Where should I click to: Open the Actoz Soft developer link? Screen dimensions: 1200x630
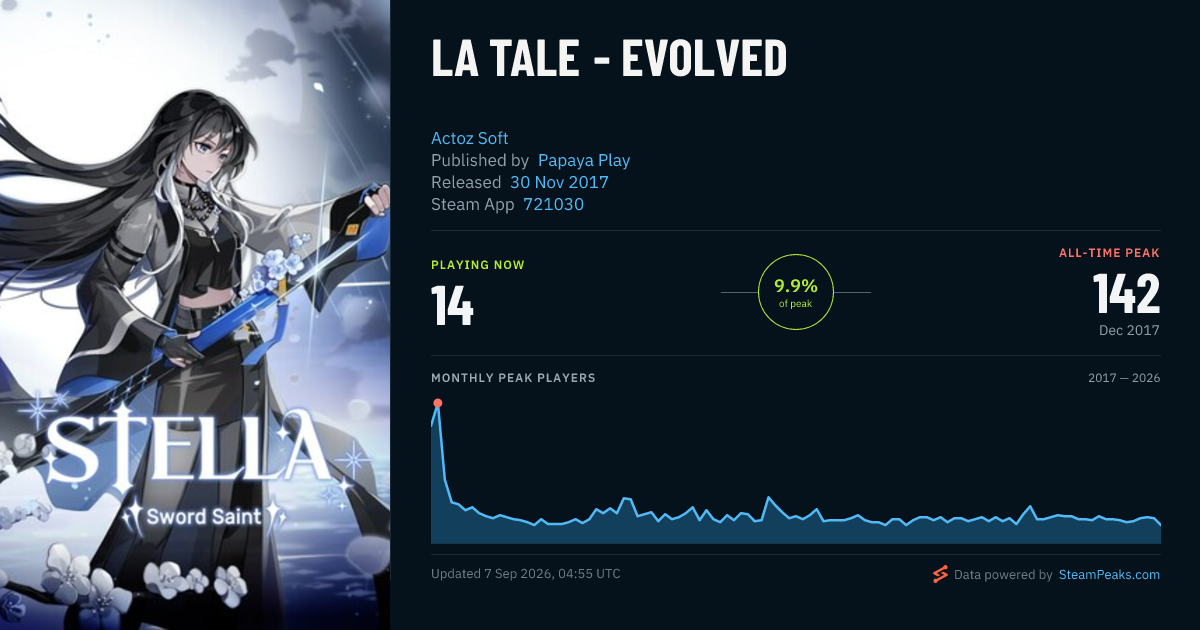tap(470, 138)
